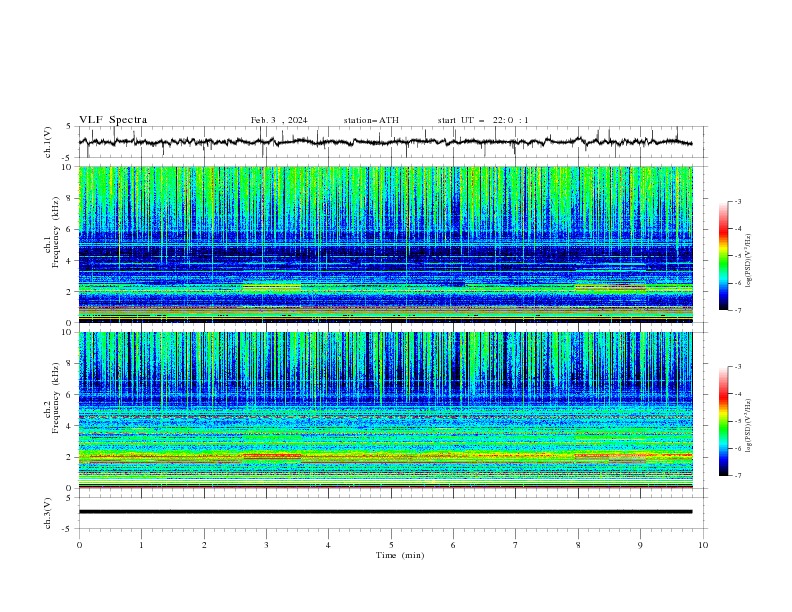Click time axis tick label "4"
792x612 pixels.
[x=328, y=545]
